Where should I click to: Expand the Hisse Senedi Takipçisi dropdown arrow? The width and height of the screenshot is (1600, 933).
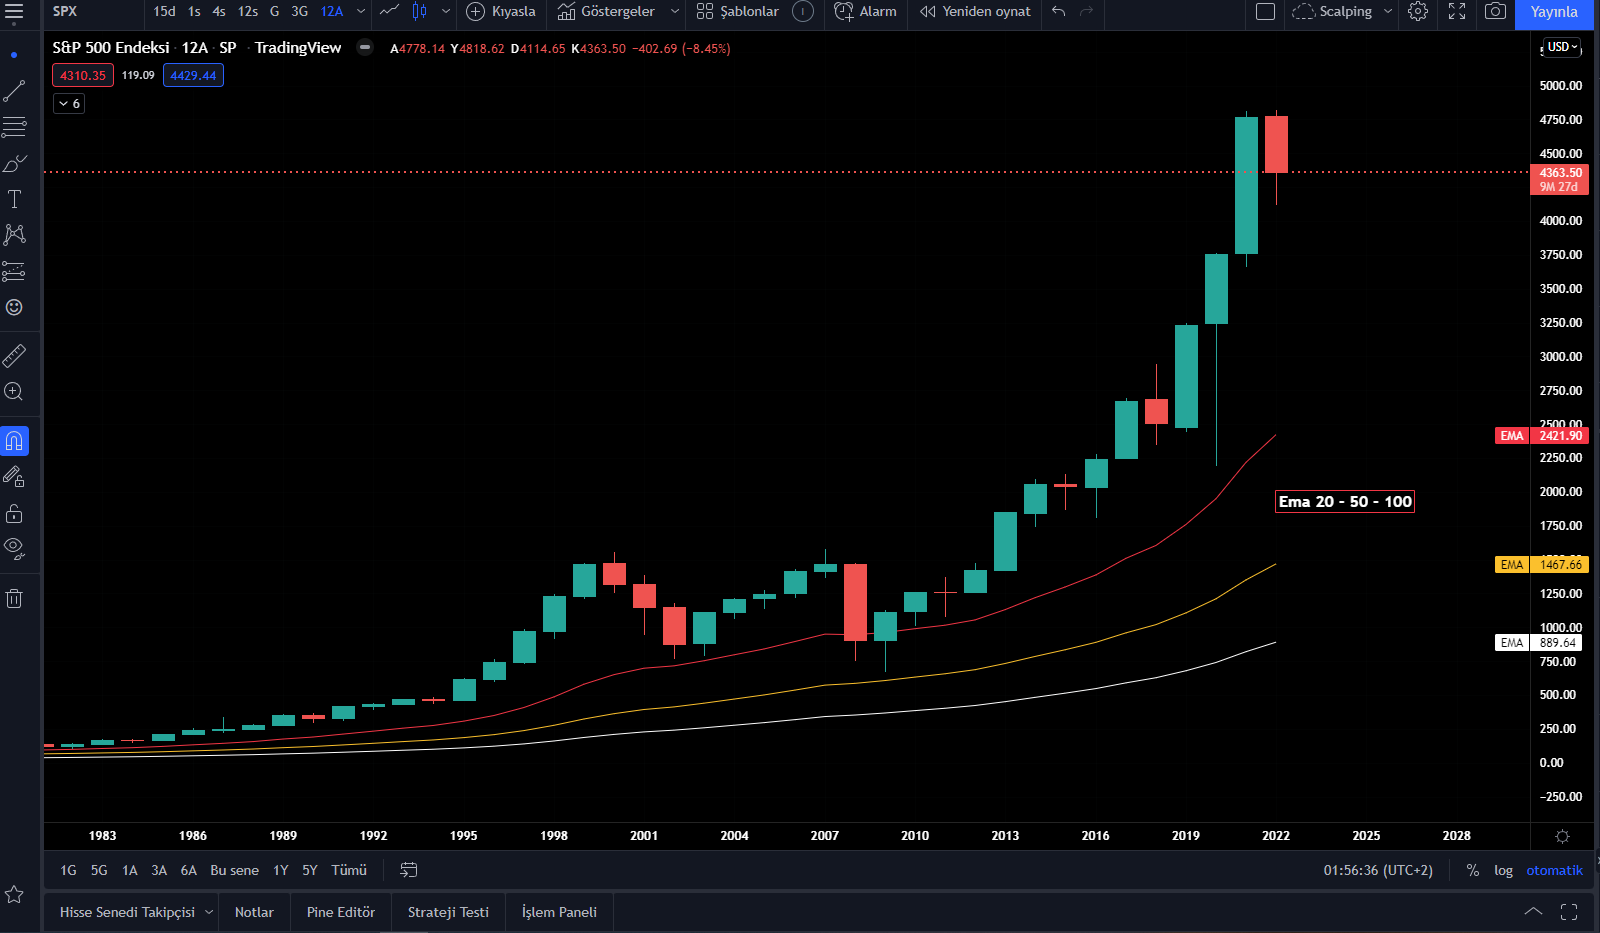coord(209,912)
